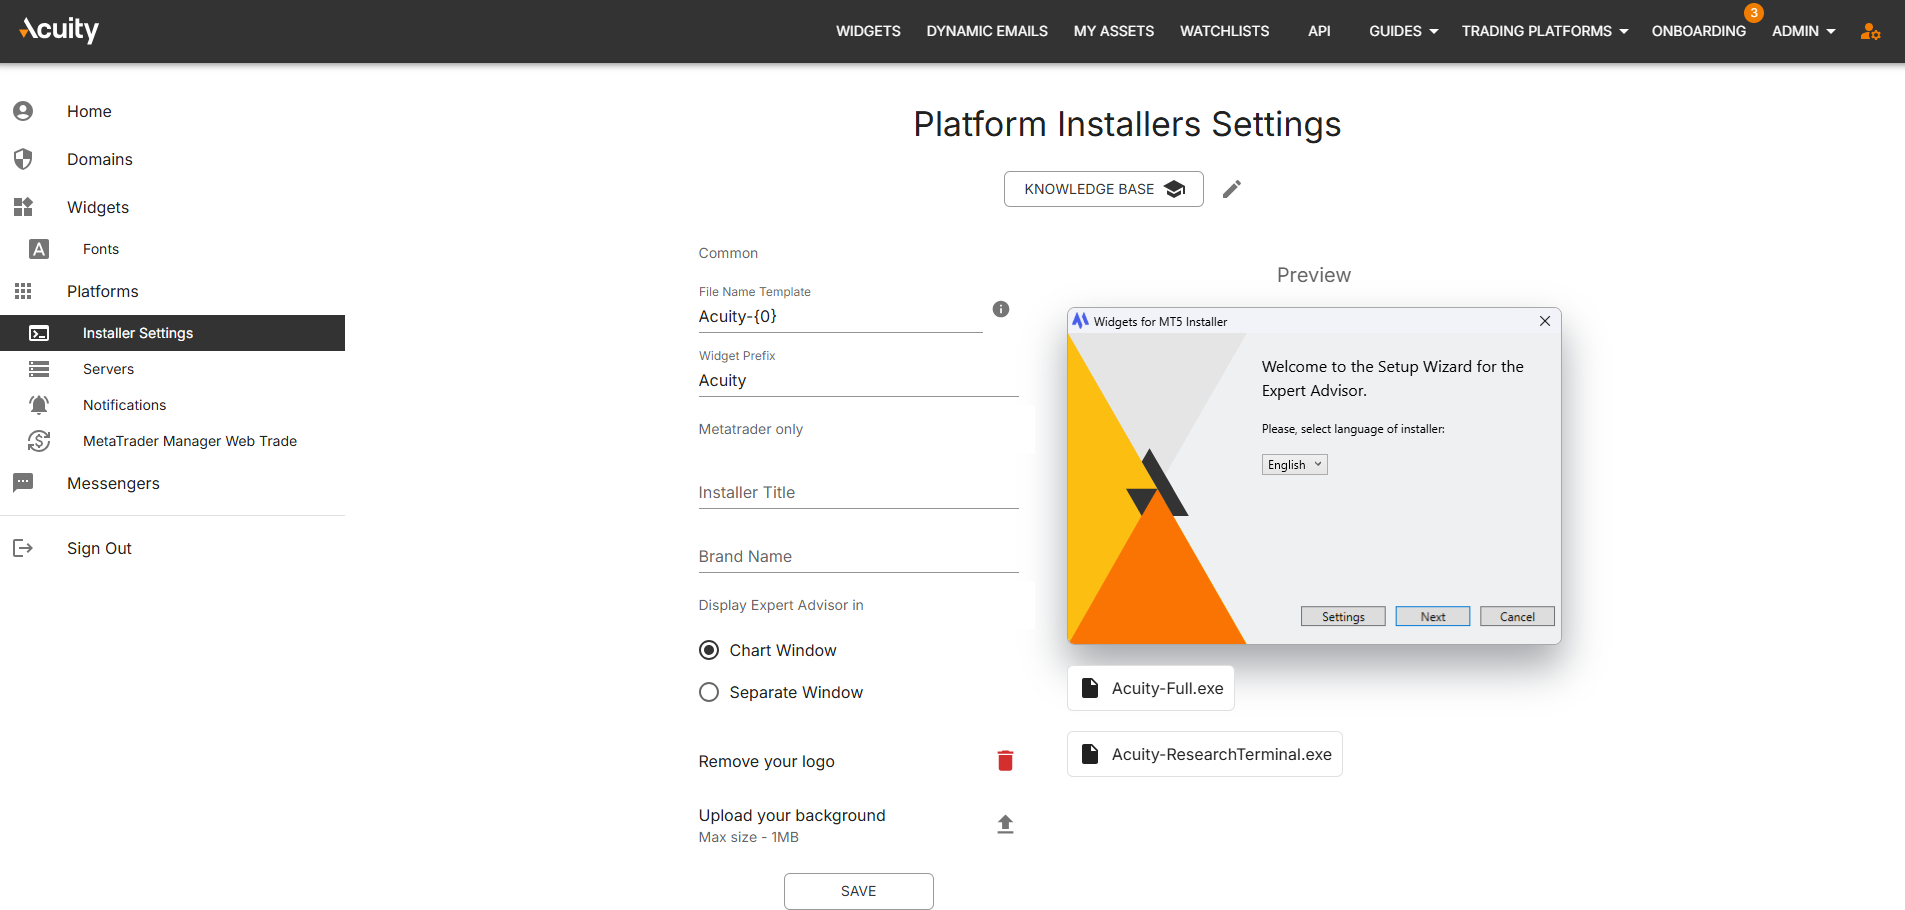Screen dimensions: 1905x910
Task: Open Servers in the sidebar
Action: click(x=108, y=369)
